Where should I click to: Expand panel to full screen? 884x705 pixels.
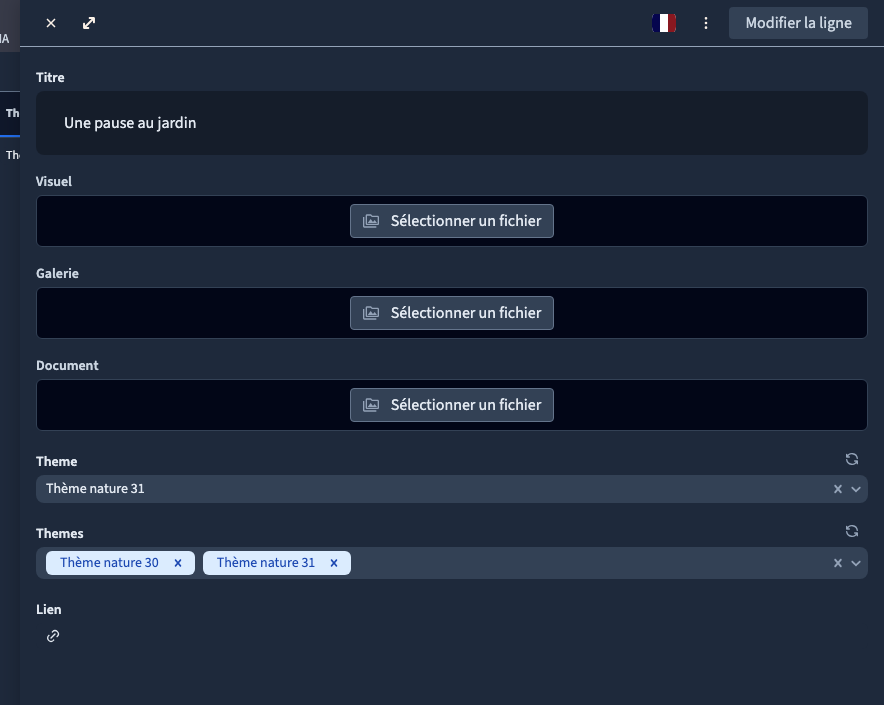[89, 23]
